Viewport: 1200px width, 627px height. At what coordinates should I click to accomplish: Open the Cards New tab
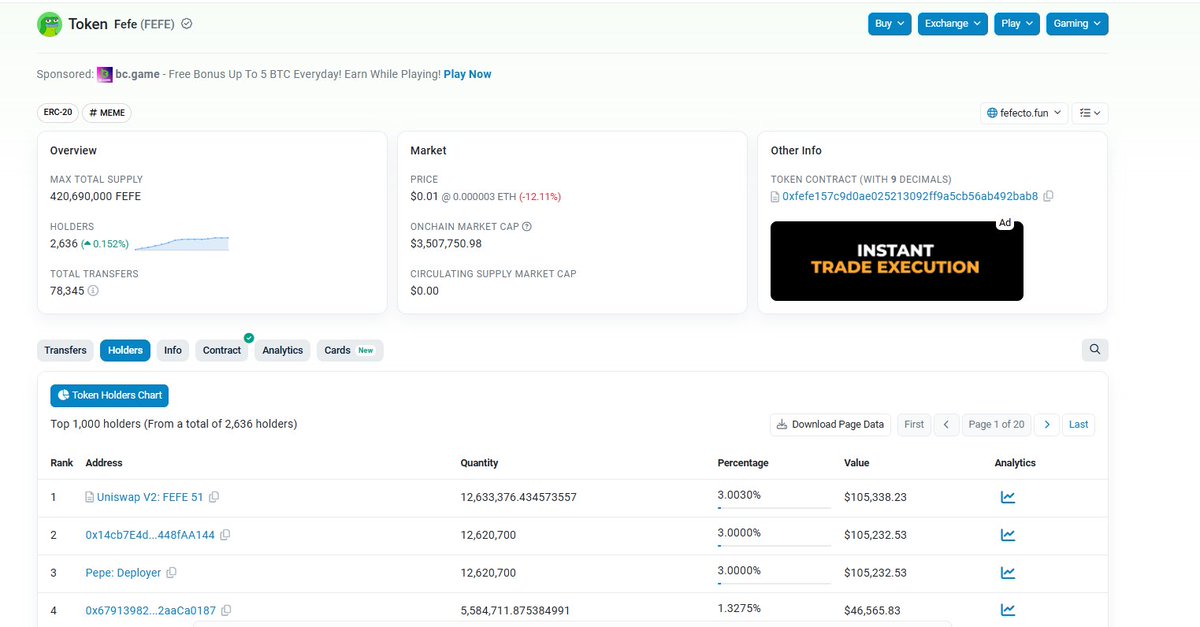(350, 350)
